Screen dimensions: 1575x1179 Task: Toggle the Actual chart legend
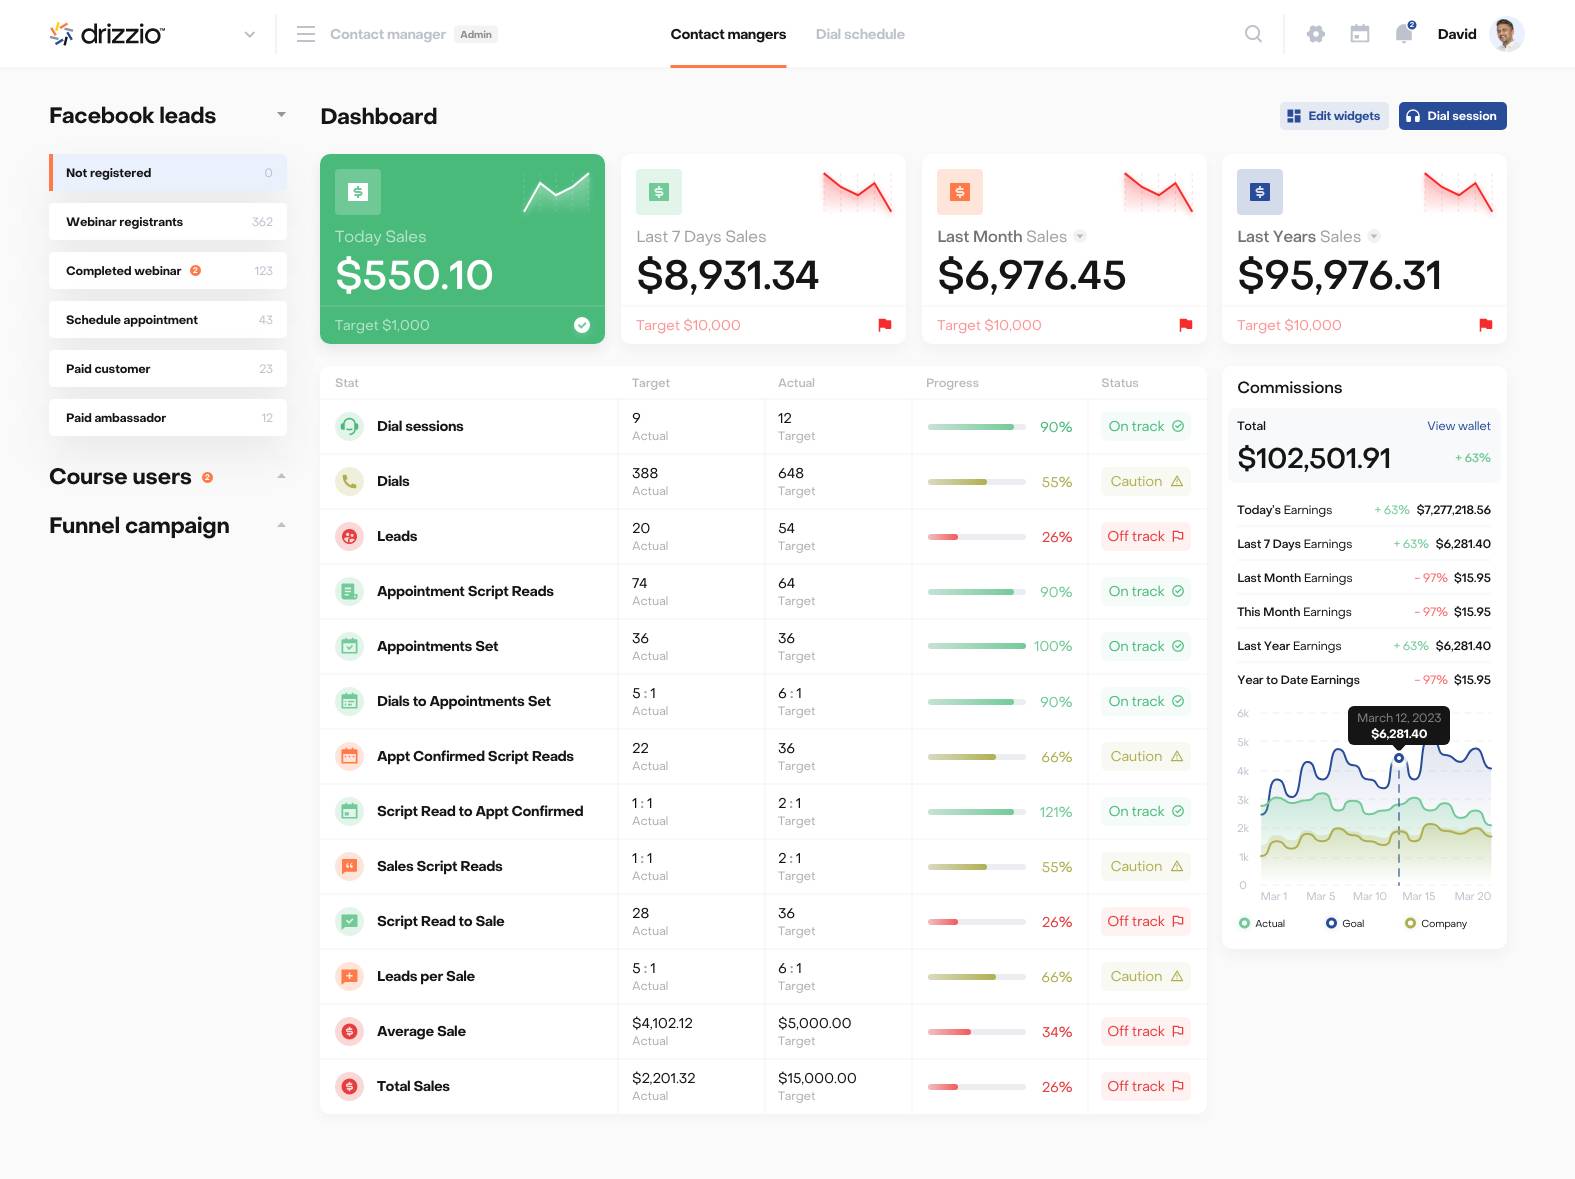[x=1262, y=923]
